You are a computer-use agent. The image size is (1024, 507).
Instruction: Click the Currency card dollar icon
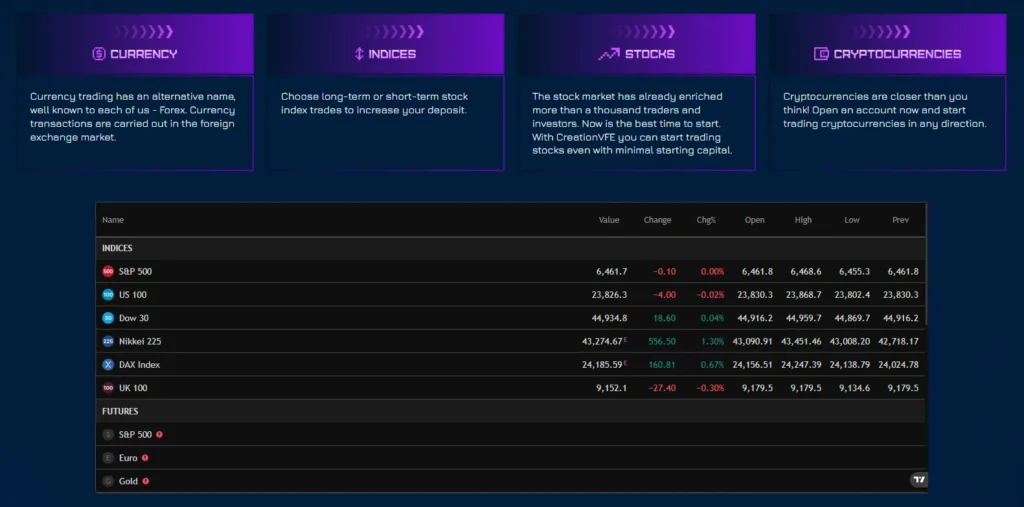(x=99, y=54)
